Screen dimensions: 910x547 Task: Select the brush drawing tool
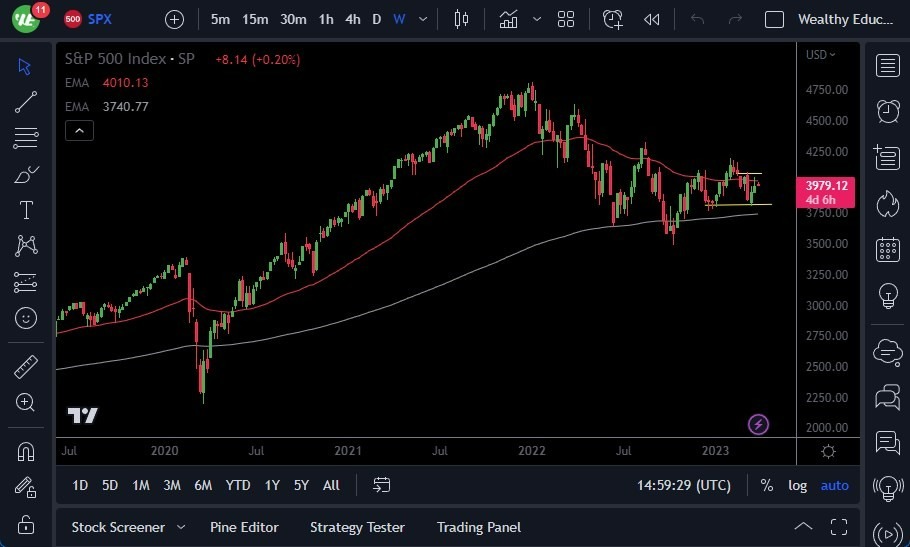pyautogui.click(x=26, y=174)
